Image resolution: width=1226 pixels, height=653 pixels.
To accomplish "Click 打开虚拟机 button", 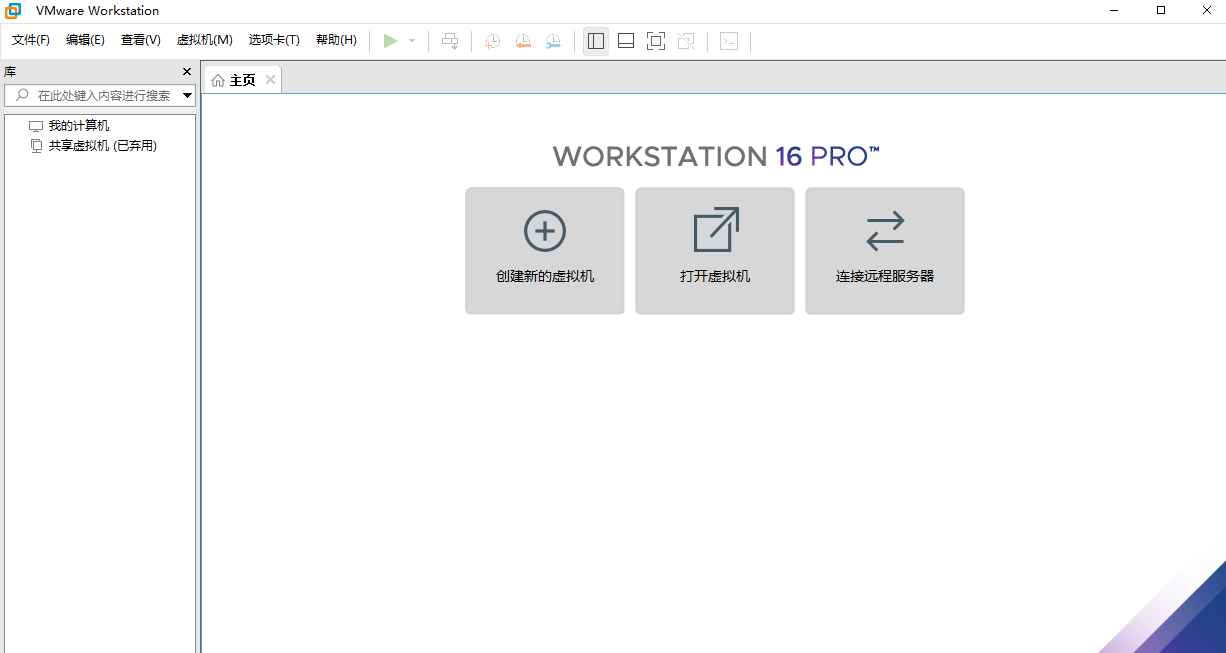I will tap(715, 251).
